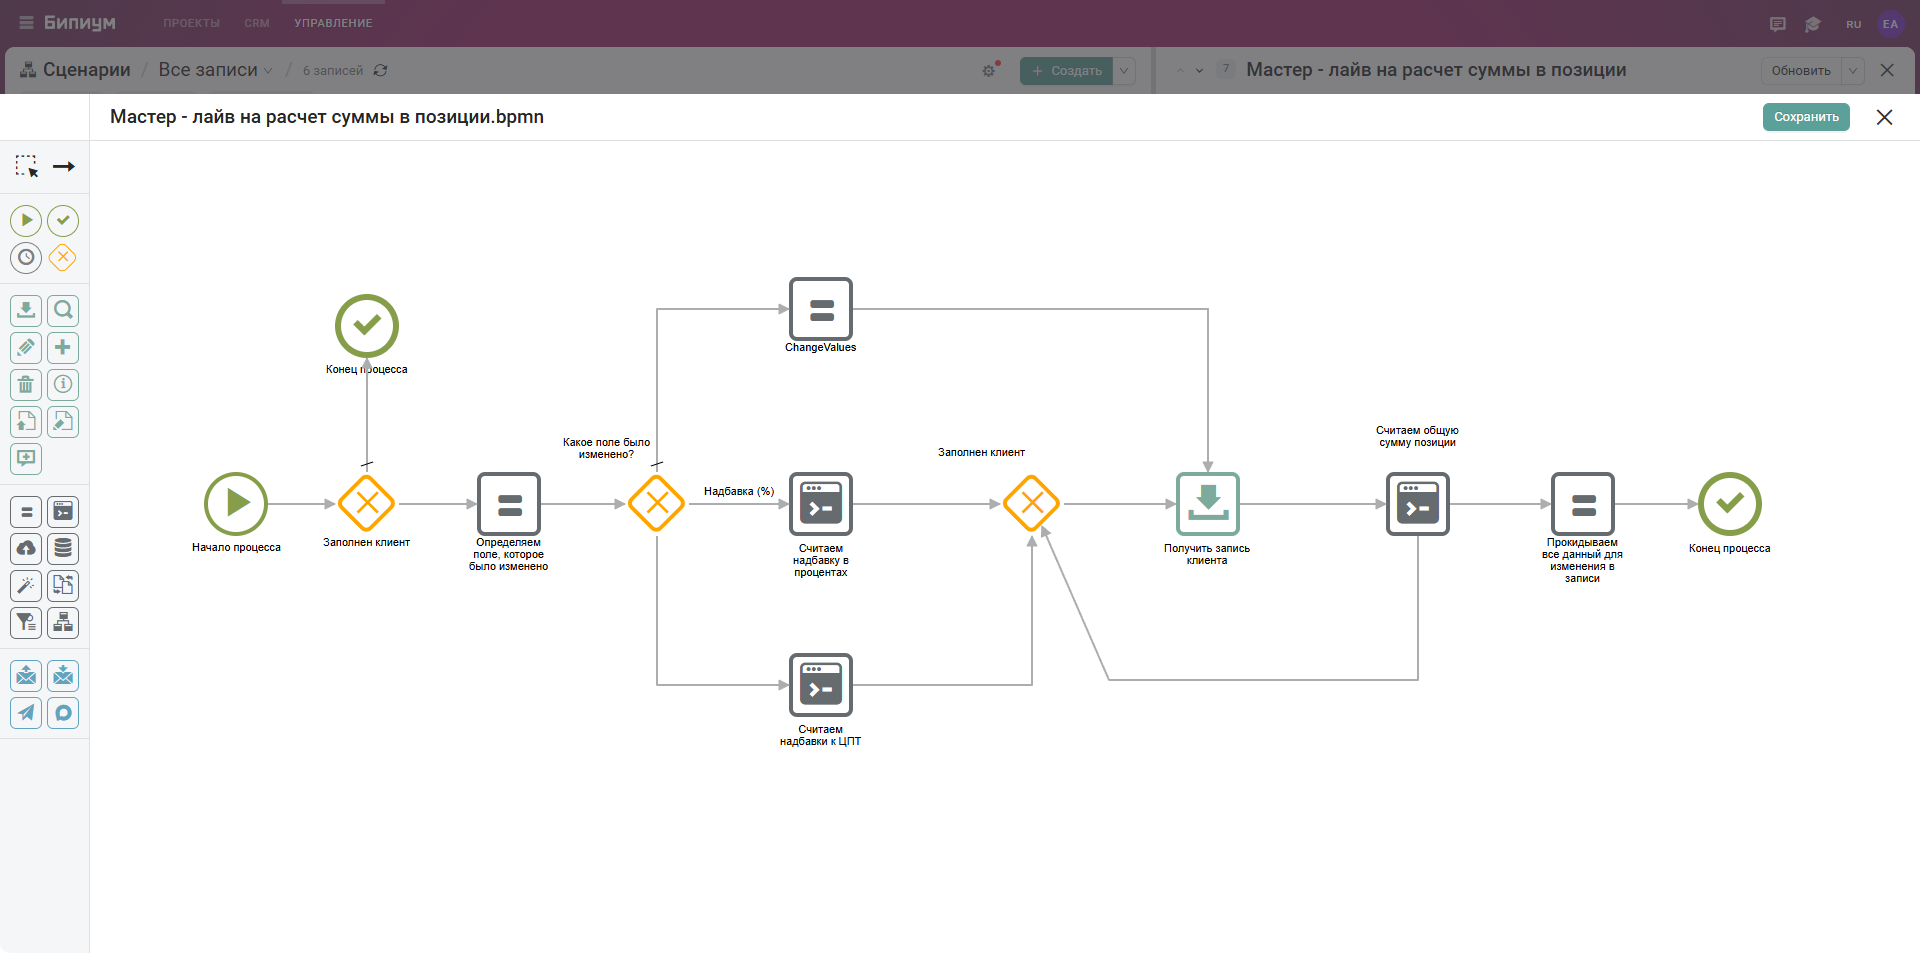Pick the end event checkmark in palette
Image resolution: width=1920 pixels, height=953 pixels.
coord(63,220)
